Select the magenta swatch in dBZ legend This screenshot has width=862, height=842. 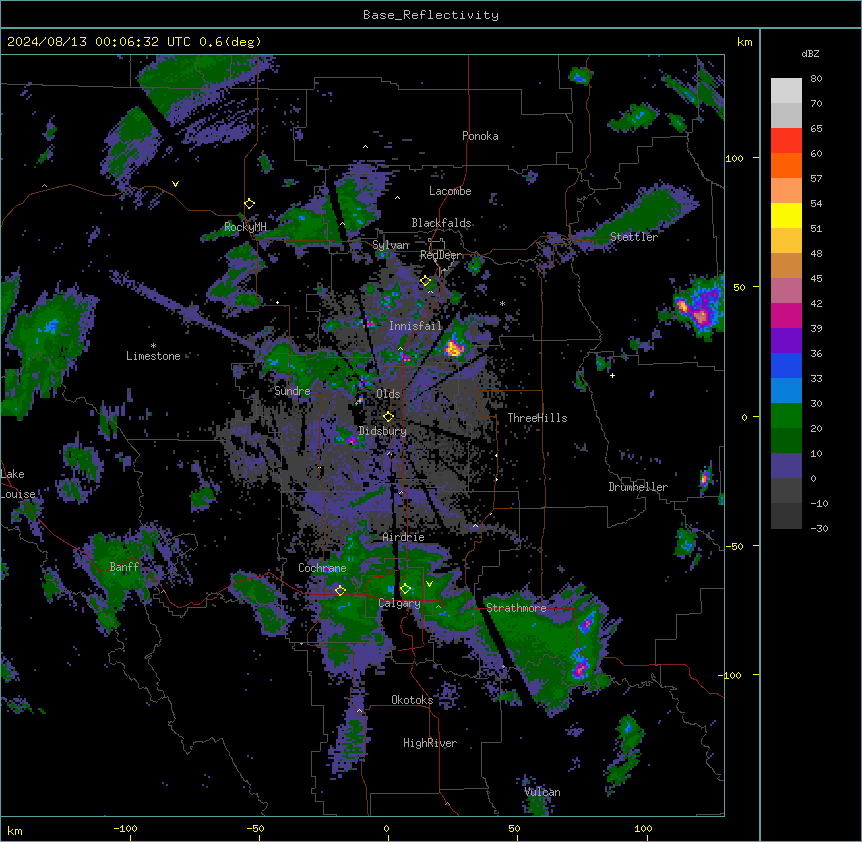[786, 315]
